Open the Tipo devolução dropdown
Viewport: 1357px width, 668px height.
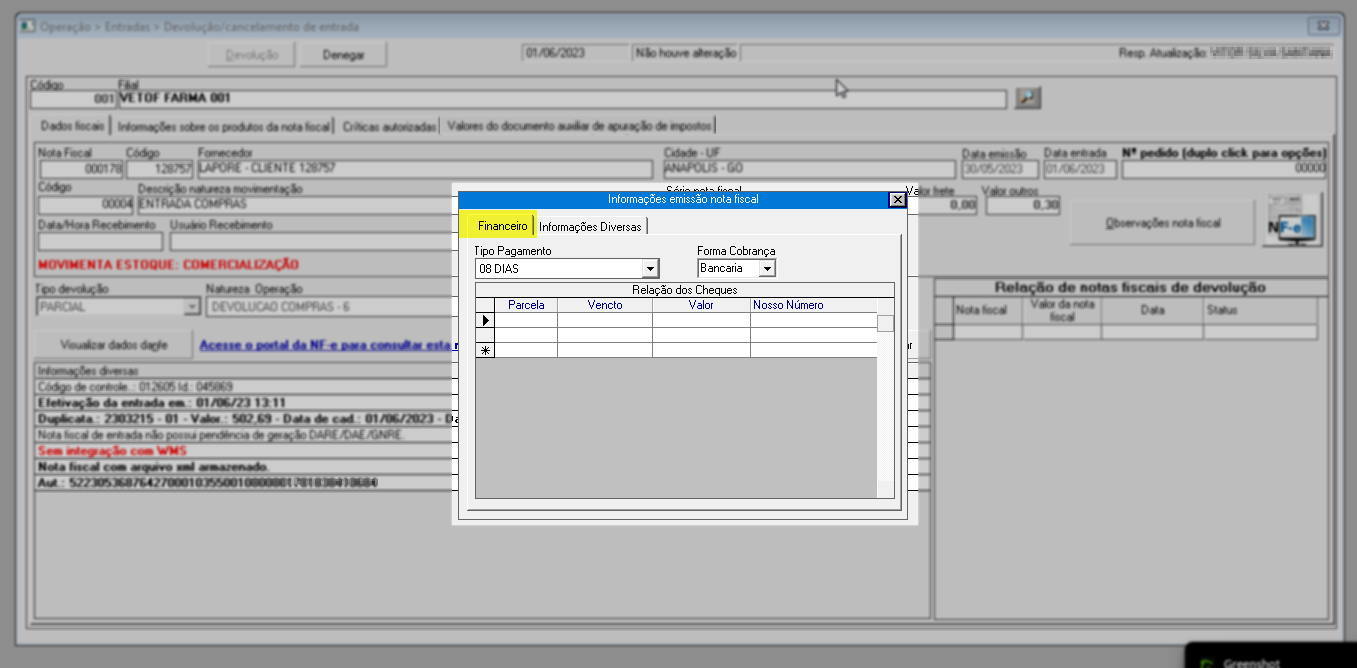coord(192,308)
